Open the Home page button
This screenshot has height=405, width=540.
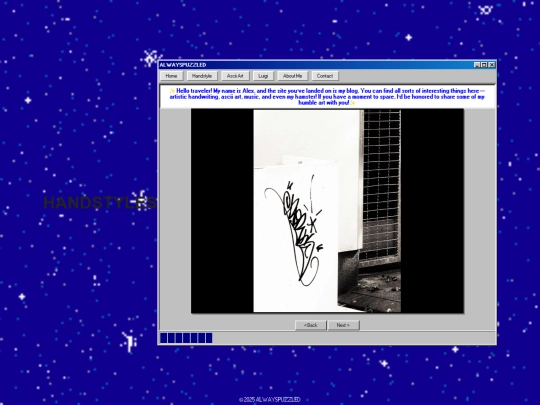click(171, 76)
